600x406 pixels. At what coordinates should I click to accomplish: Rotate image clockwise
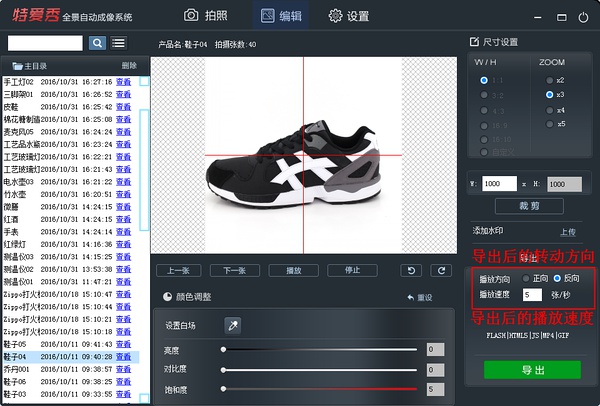click(x=441, y=271)
